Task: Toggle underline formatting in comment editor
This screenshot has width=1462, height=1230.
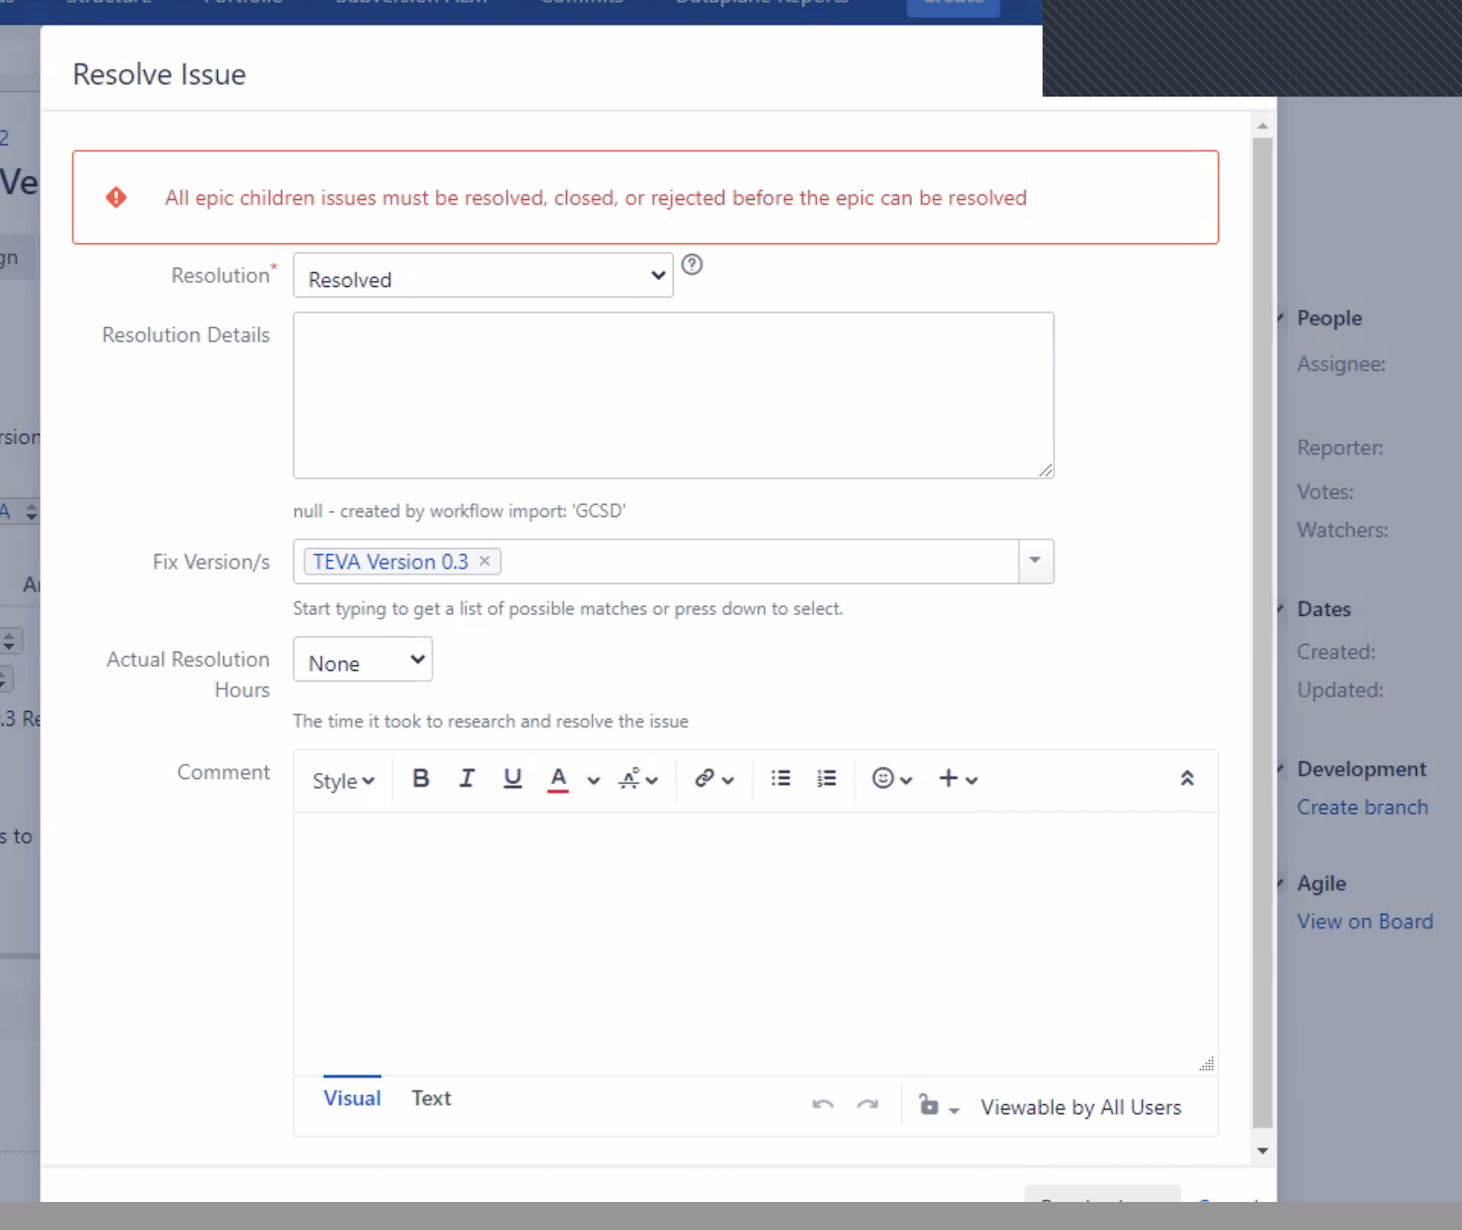Action: tap(512, 778)
